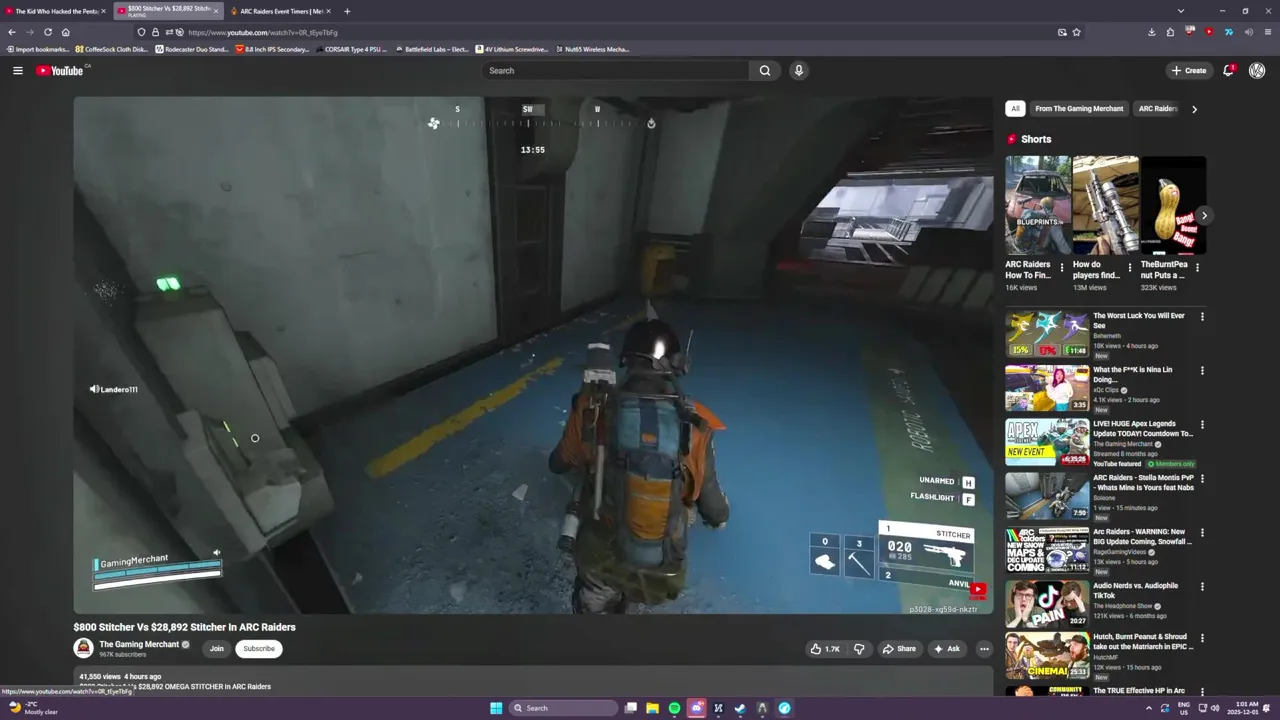Open options for 'Stella Montis PvP' video

tap(1202, 479)
